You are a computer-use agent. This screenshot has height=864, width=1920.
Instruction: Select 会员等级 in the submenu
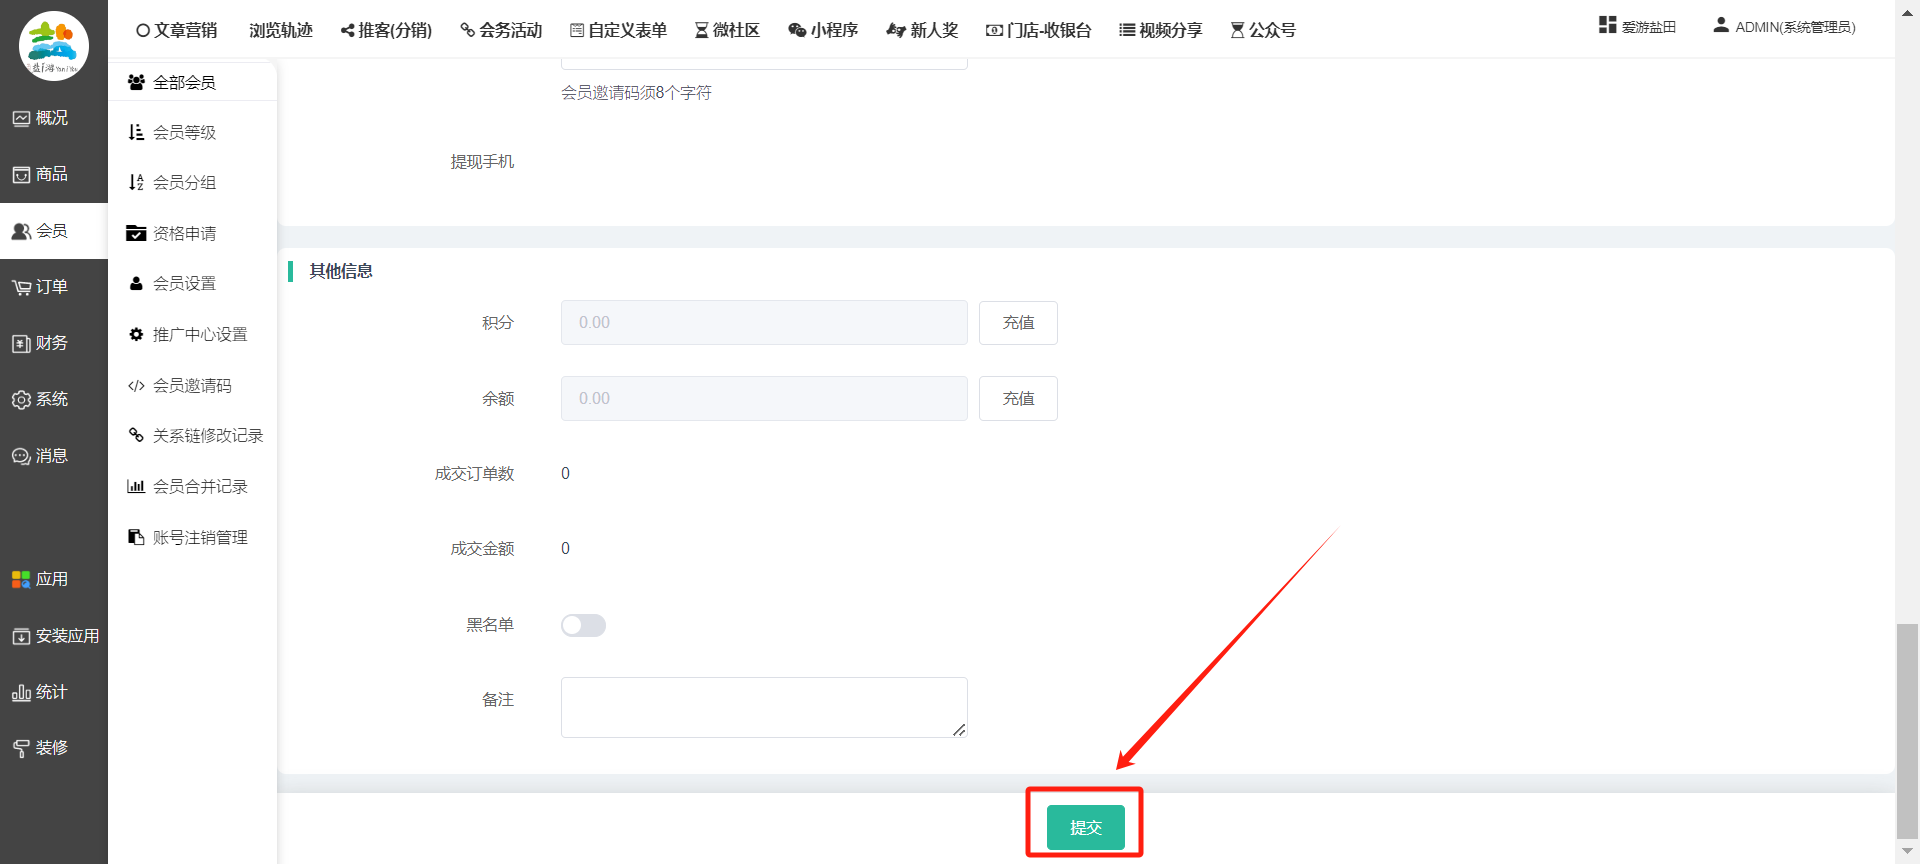click(184, 132)
